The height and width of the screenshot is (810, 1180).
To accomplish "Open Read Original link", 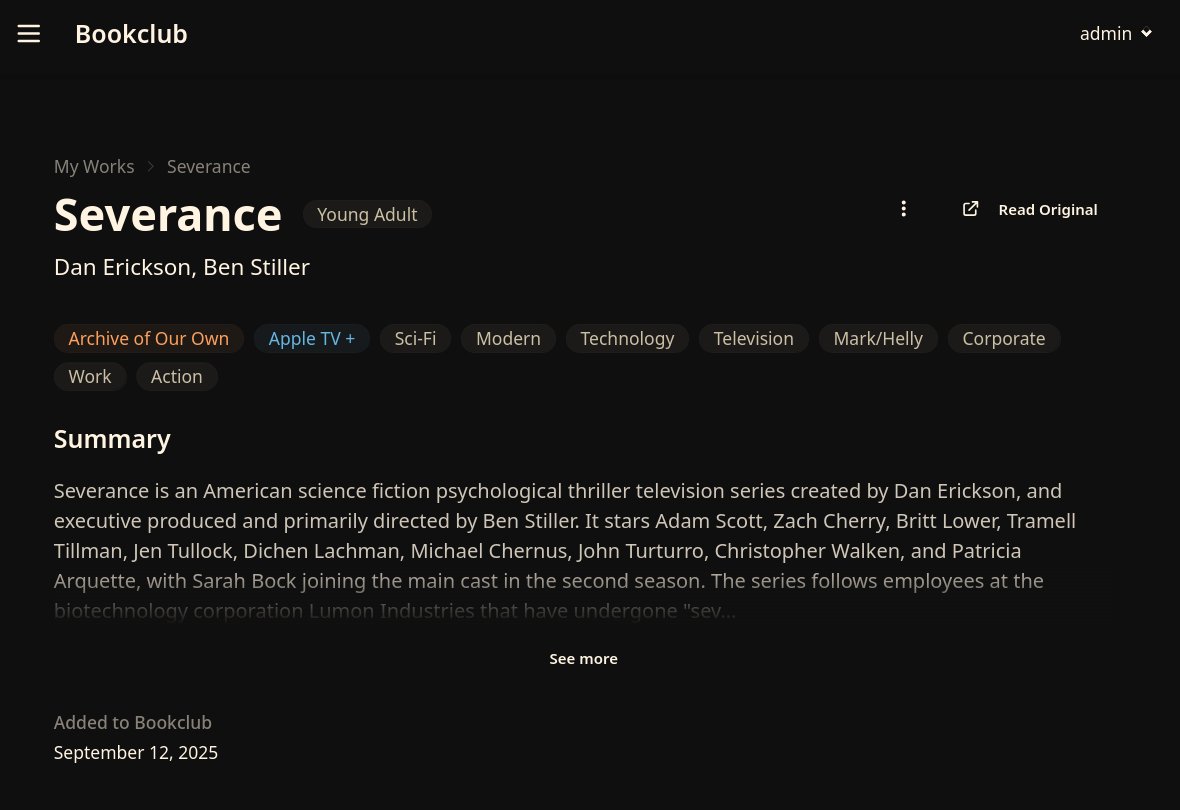I will click(x=1048, y=210).
